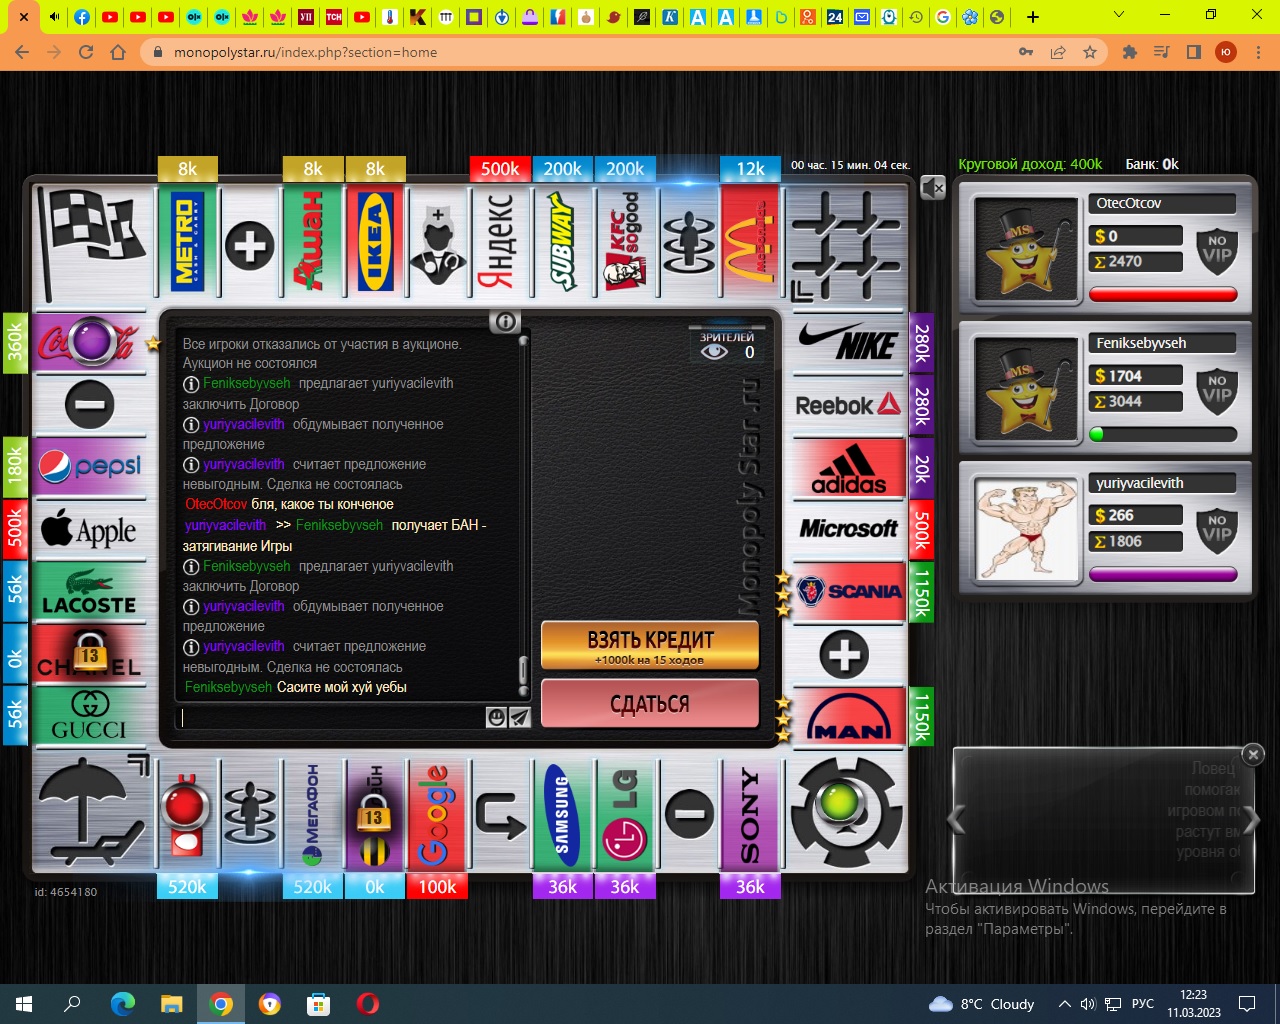Open OtecOtcov player avatar
Viewport: 1280px width, 1024px height.
(1025, 250)
